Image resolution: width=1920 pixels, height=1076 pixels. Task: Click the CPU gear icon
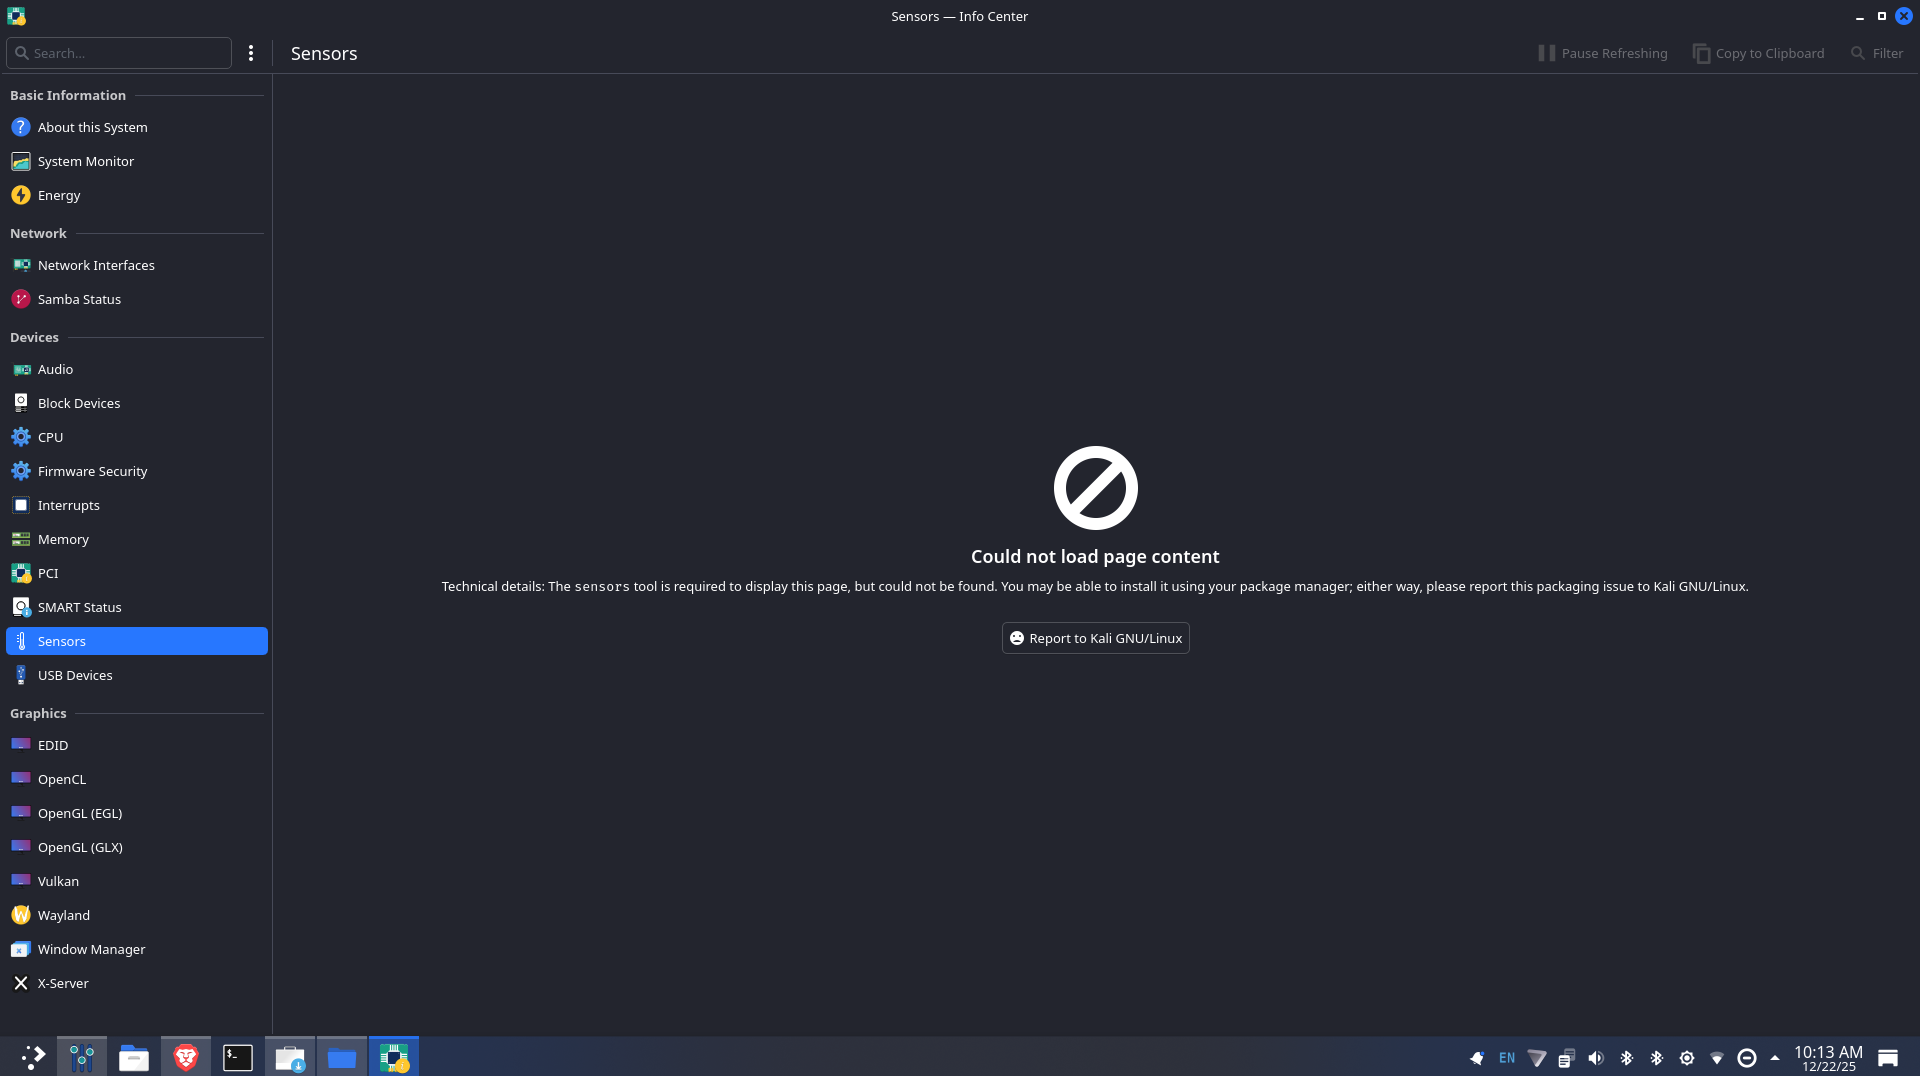click(x=21, y=437)
